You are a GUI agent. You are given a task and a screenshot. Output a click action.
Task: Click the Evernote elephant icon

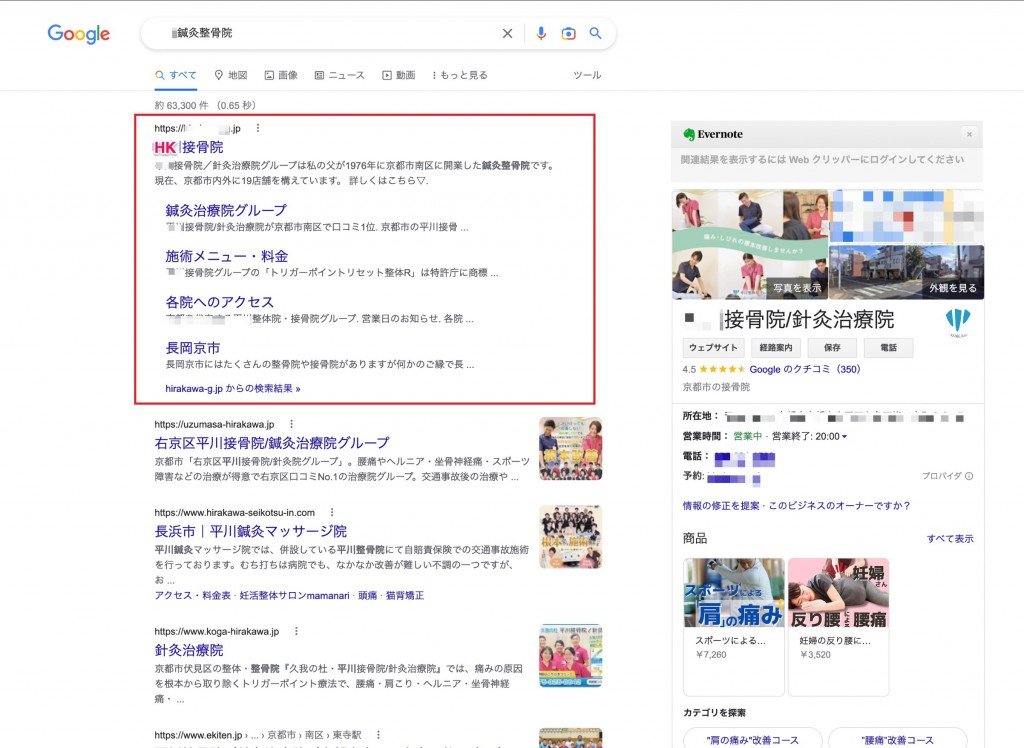tap(688, 134)
